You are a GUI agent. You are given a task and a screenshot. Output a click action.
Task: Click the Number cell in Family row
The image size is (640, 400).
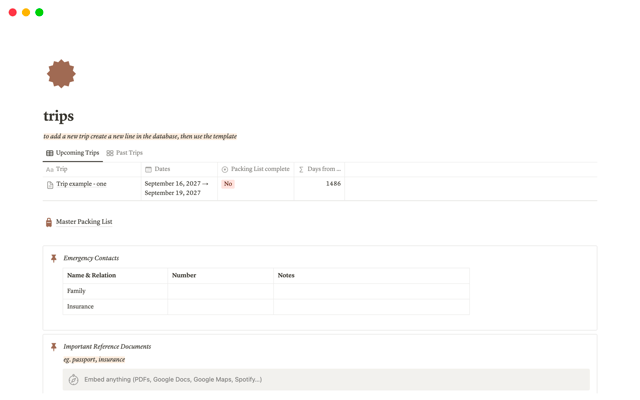[x=220, y=291]
